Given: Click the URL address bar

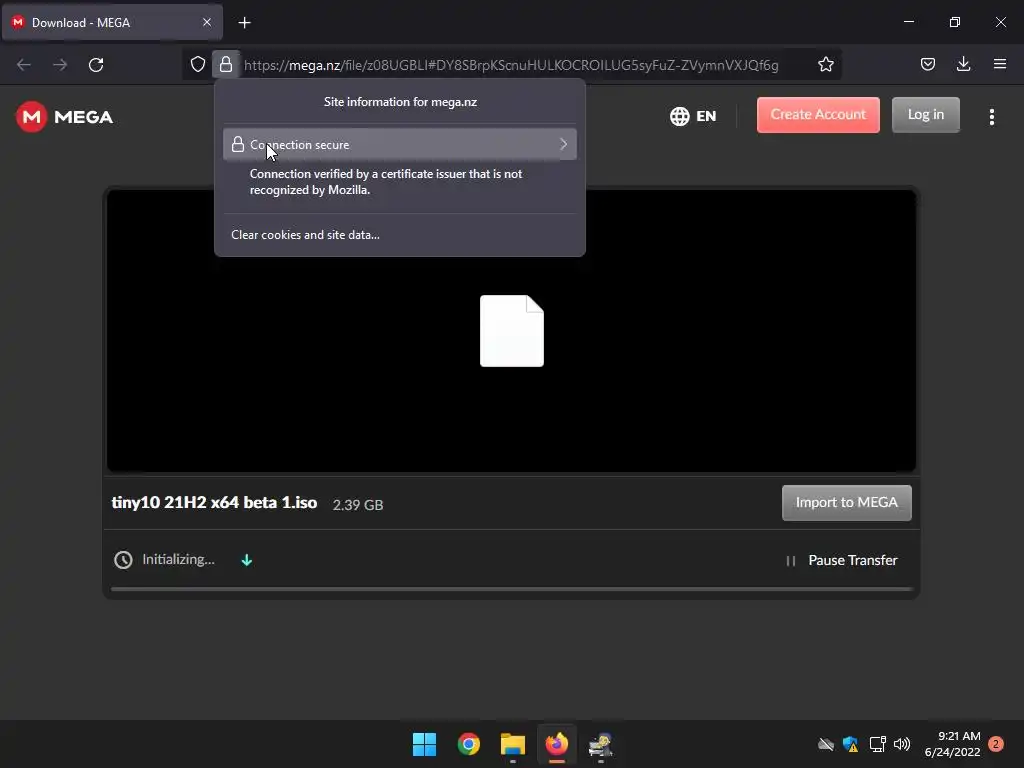Looking at the screenshot, I should point(511,65).
